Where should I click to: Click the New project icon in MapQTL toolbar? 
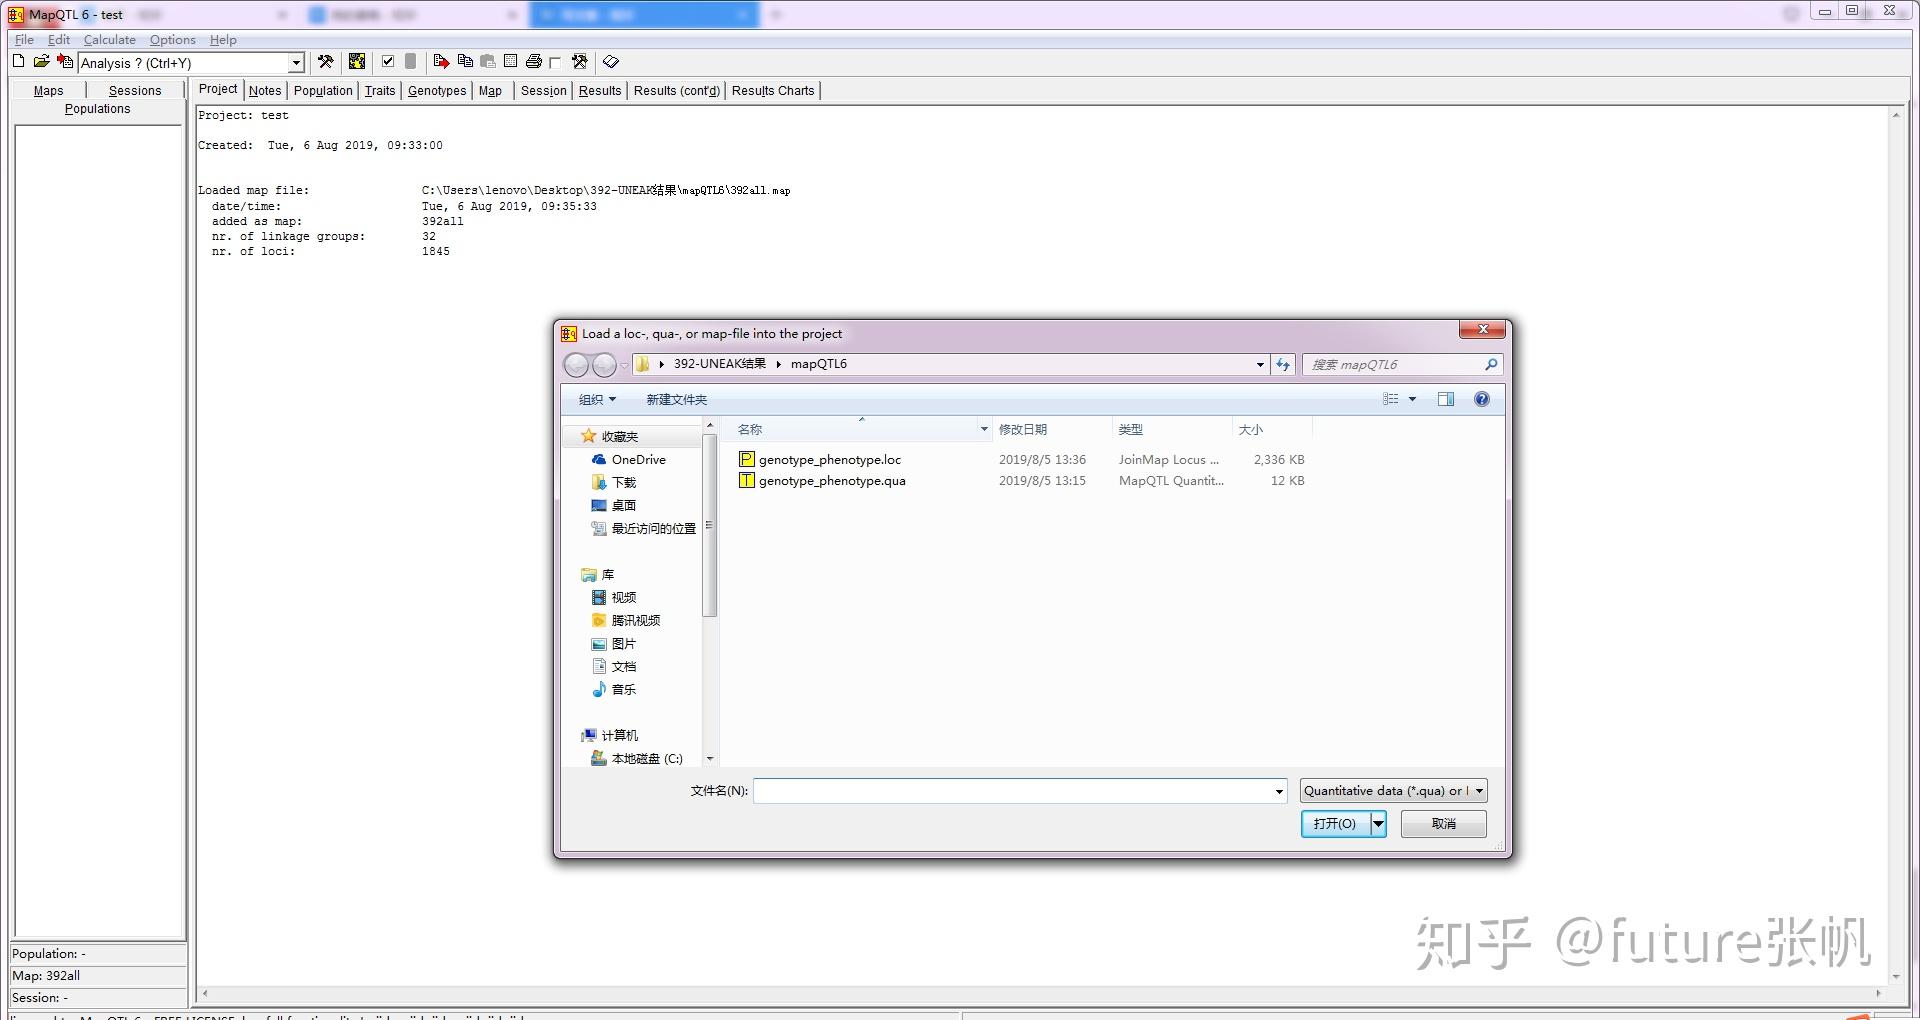tap(18, 62)
